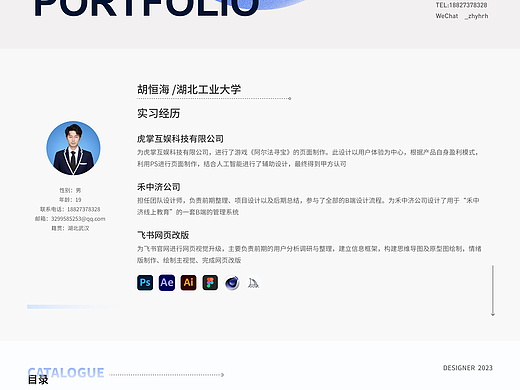The width and height of the screenshot is (520, 390).
Task: Select the 禾中济公司 company title
Action: 159,187
